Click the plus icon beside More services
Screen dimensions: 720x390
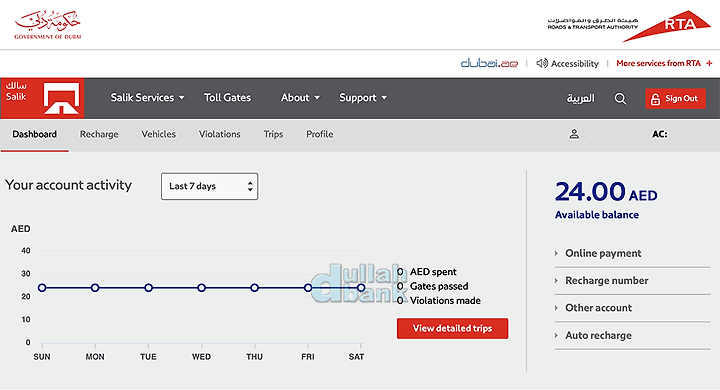point(709,63)
